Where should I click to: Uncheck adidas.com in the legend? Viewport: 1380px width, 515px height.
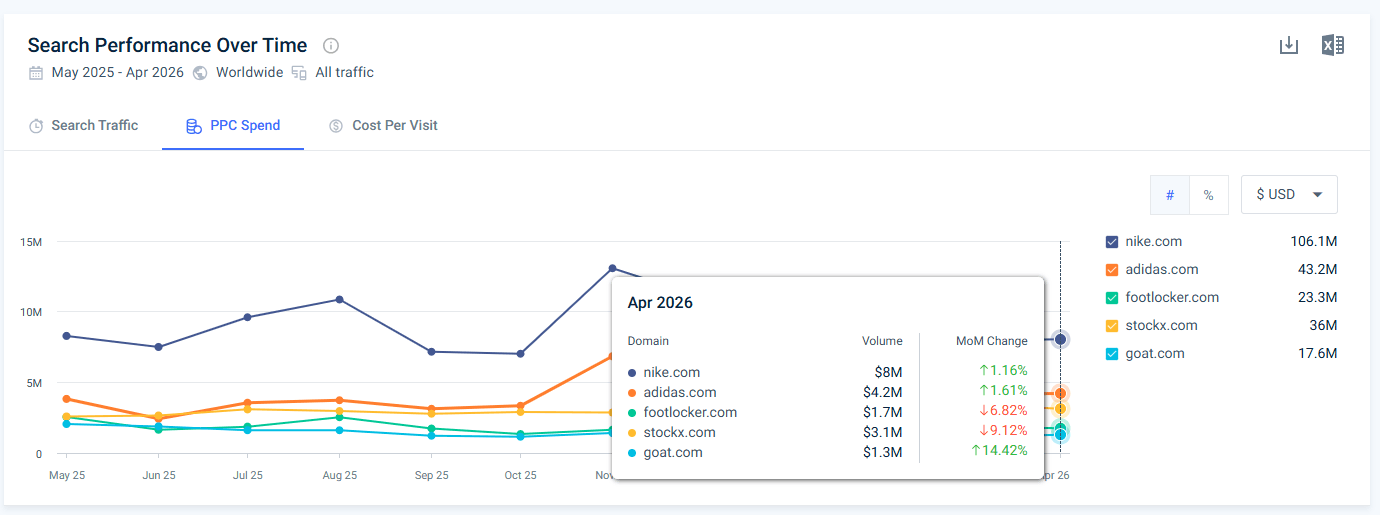[1112, 270]
